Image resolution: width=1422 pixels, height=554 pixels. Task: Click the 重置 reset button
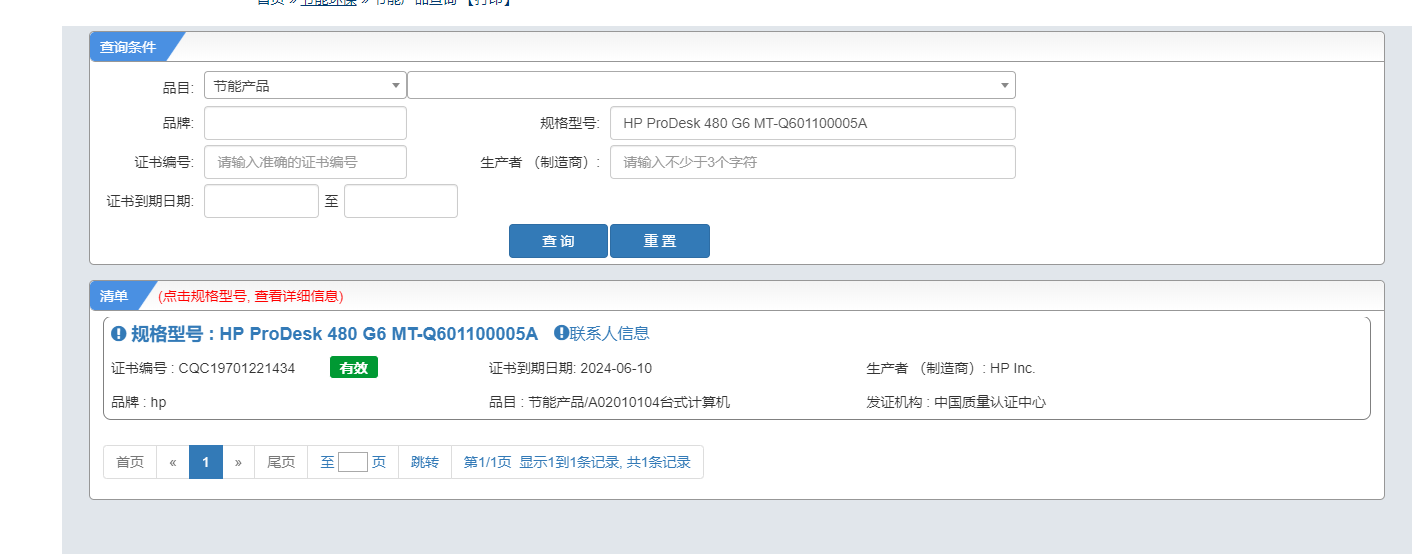(660, 241)
